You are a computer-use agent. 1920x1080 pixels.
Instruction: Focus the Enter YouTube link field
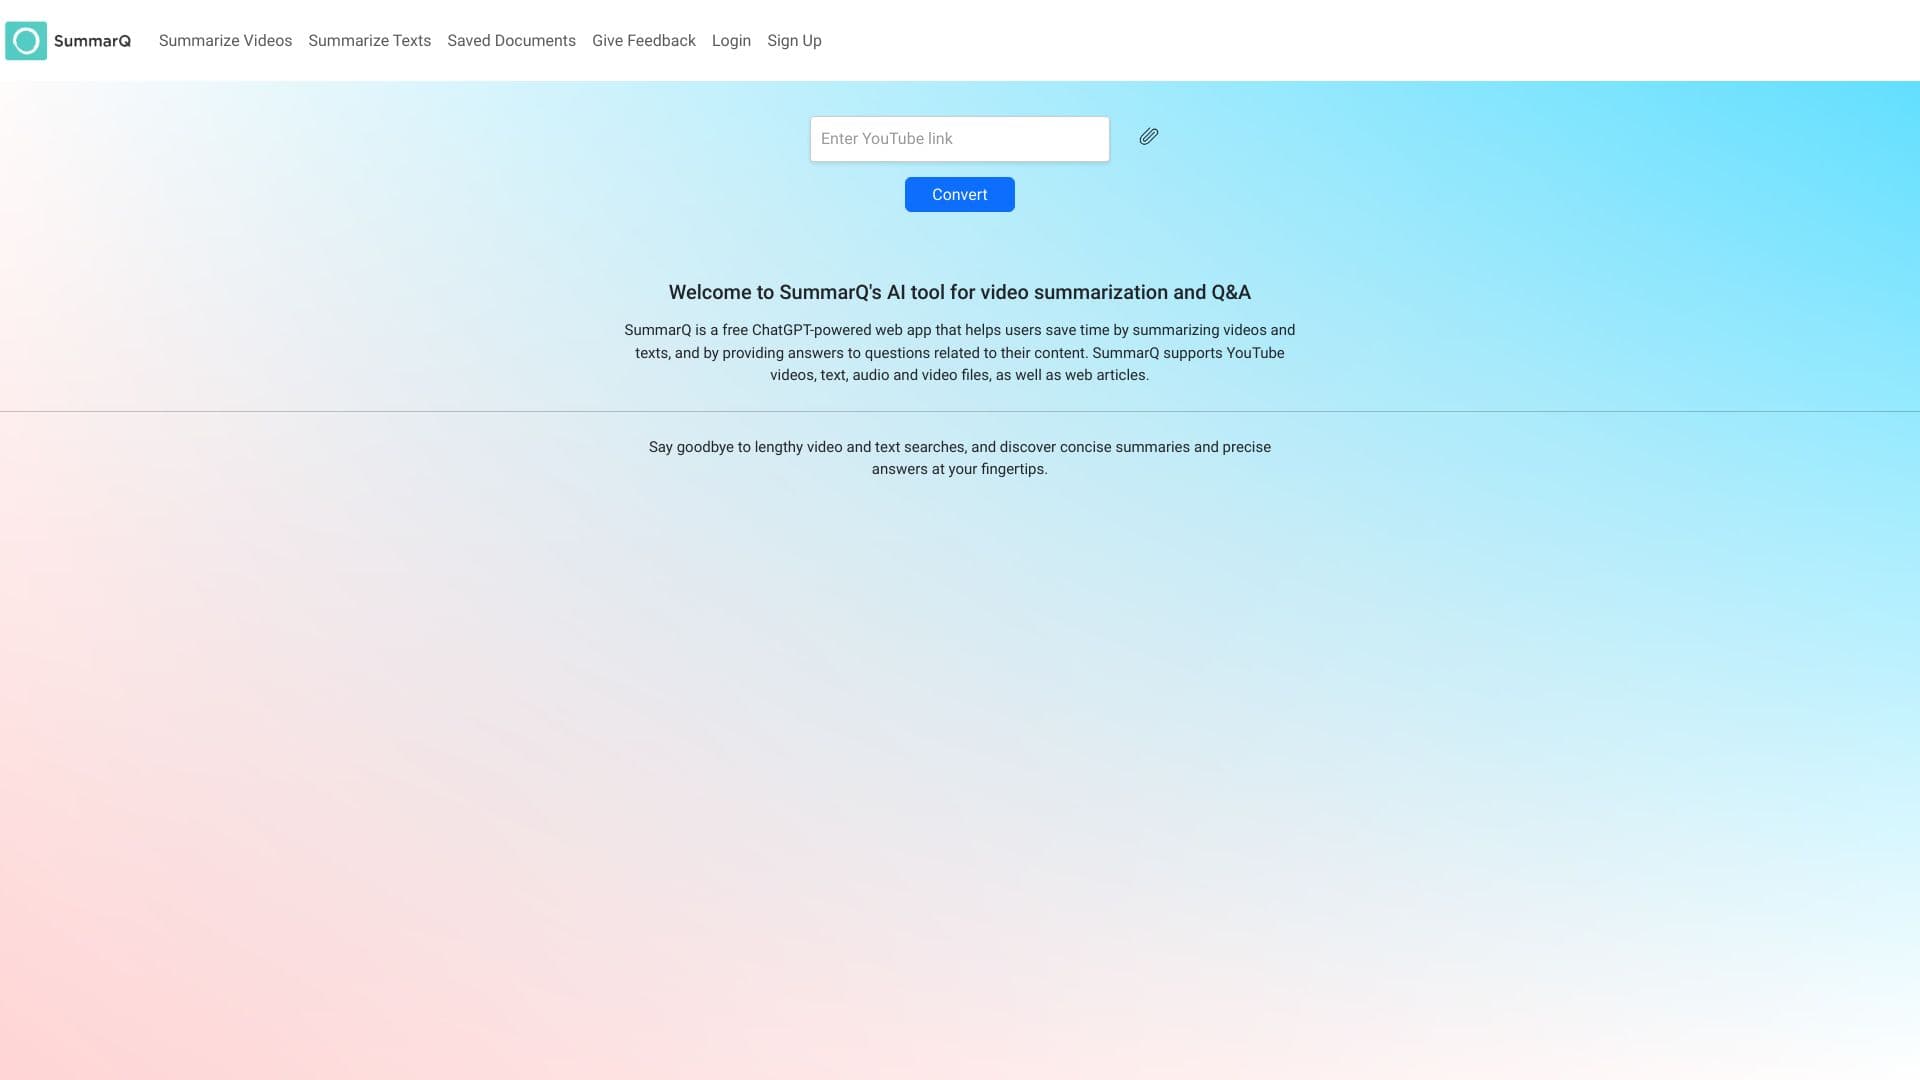click(959, 139)
